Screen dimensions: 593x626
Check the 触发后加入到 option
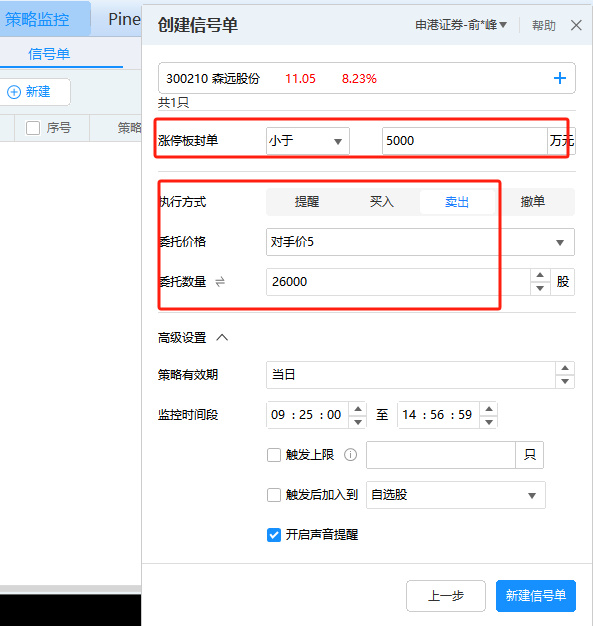click(x=274, y=495)
